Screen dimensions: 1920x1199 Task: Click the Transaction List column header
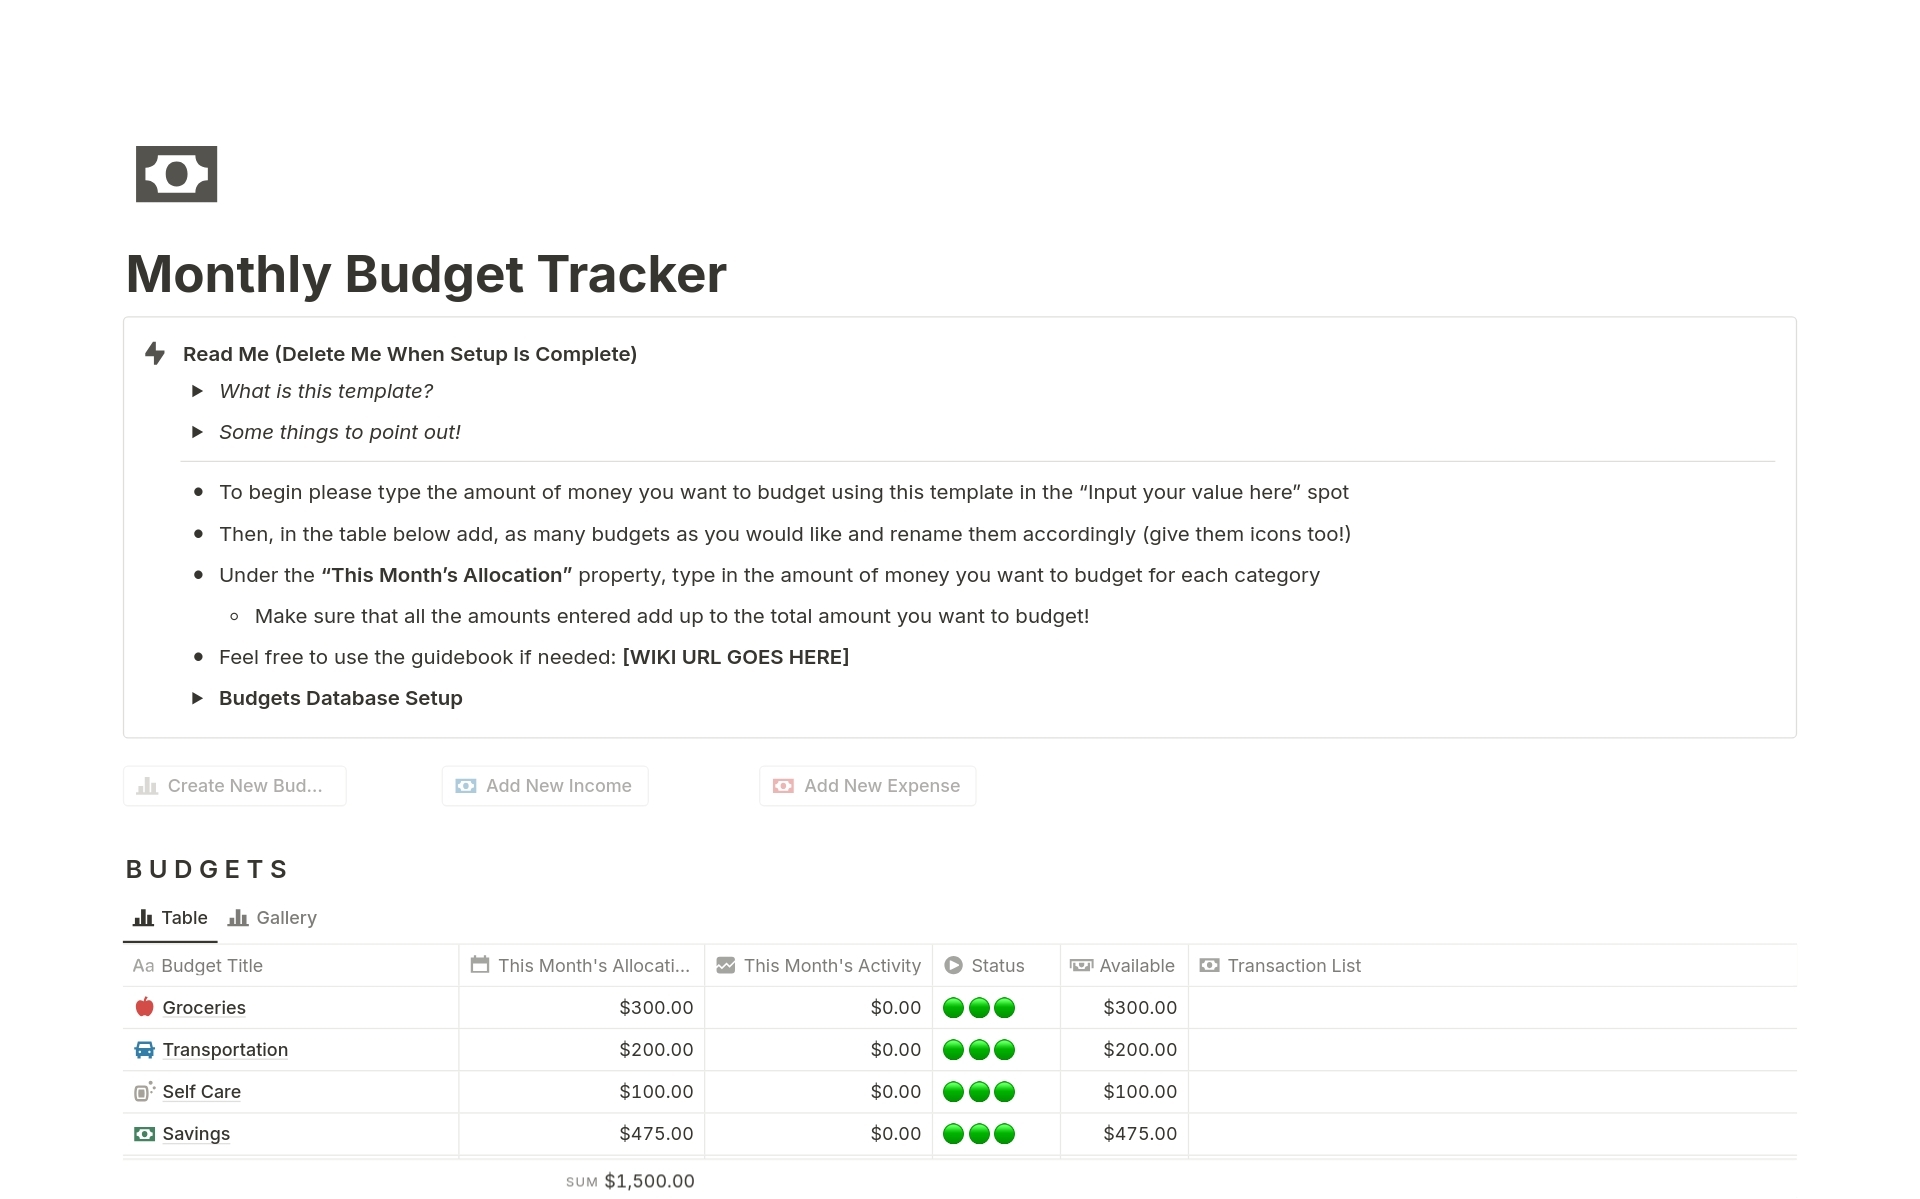click(1293, 965)
